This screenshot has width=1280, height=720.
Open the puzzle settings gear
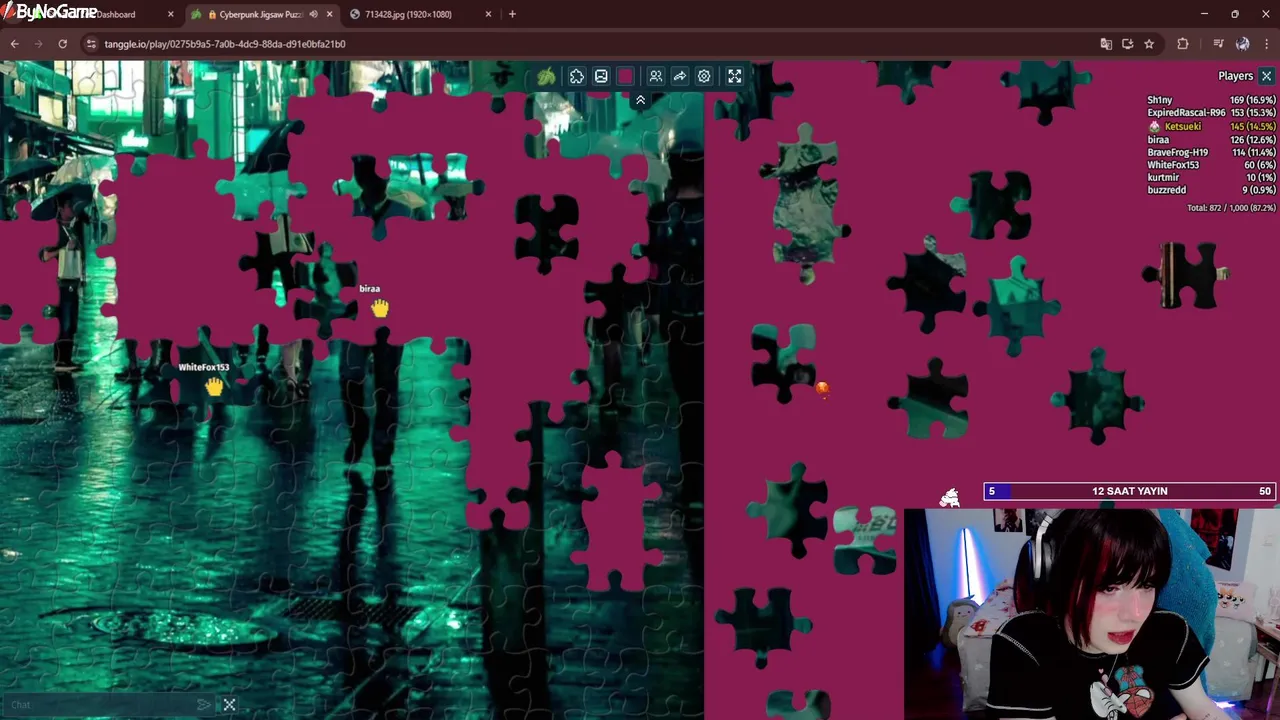click(x=704, y=76)
